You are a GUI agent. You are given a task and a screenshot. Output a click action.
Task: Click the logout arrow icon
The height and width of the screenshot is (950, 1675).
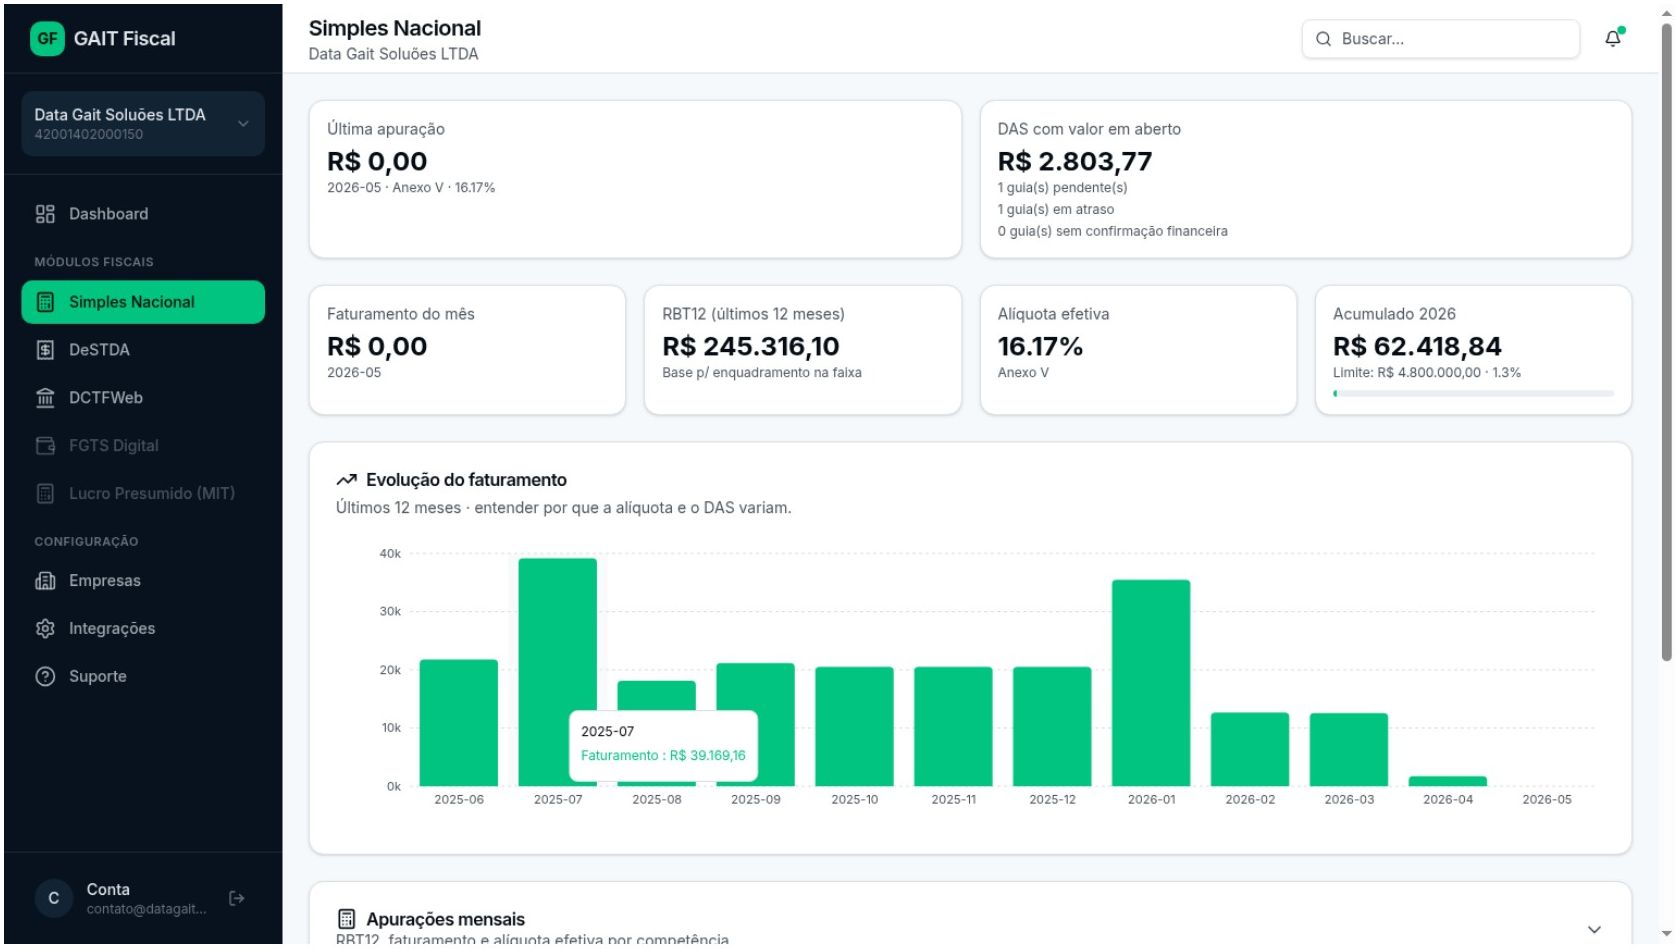[x=237, y=899]
